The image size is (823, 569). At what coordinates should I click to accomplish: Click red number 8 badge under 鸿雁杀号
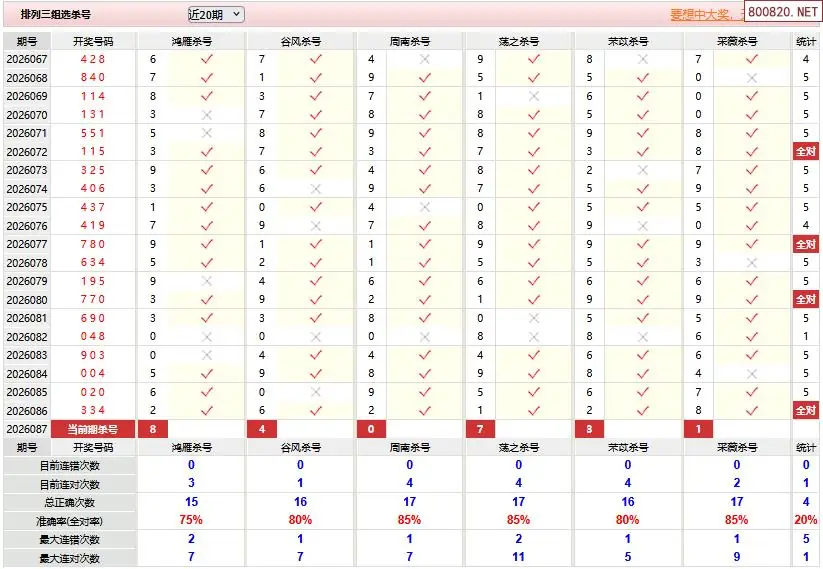coord(152,429)
